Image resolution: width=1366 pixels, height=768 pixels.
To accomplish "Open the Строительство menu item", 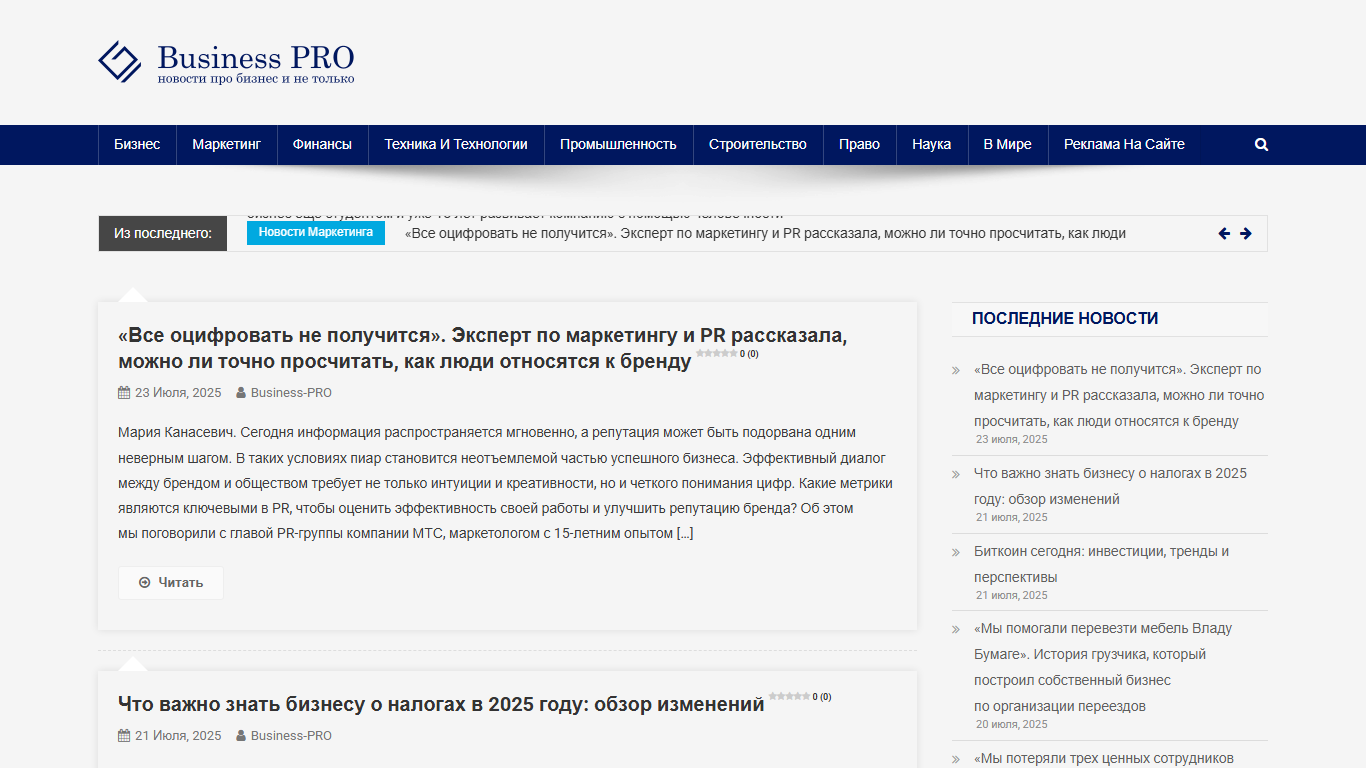I will pos(758,145).
